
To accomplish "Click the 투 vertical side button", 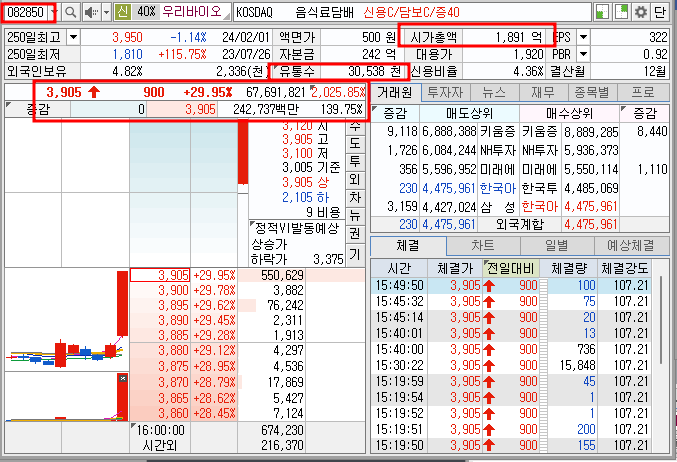I will pyautogui.click(x=355, y=161).
